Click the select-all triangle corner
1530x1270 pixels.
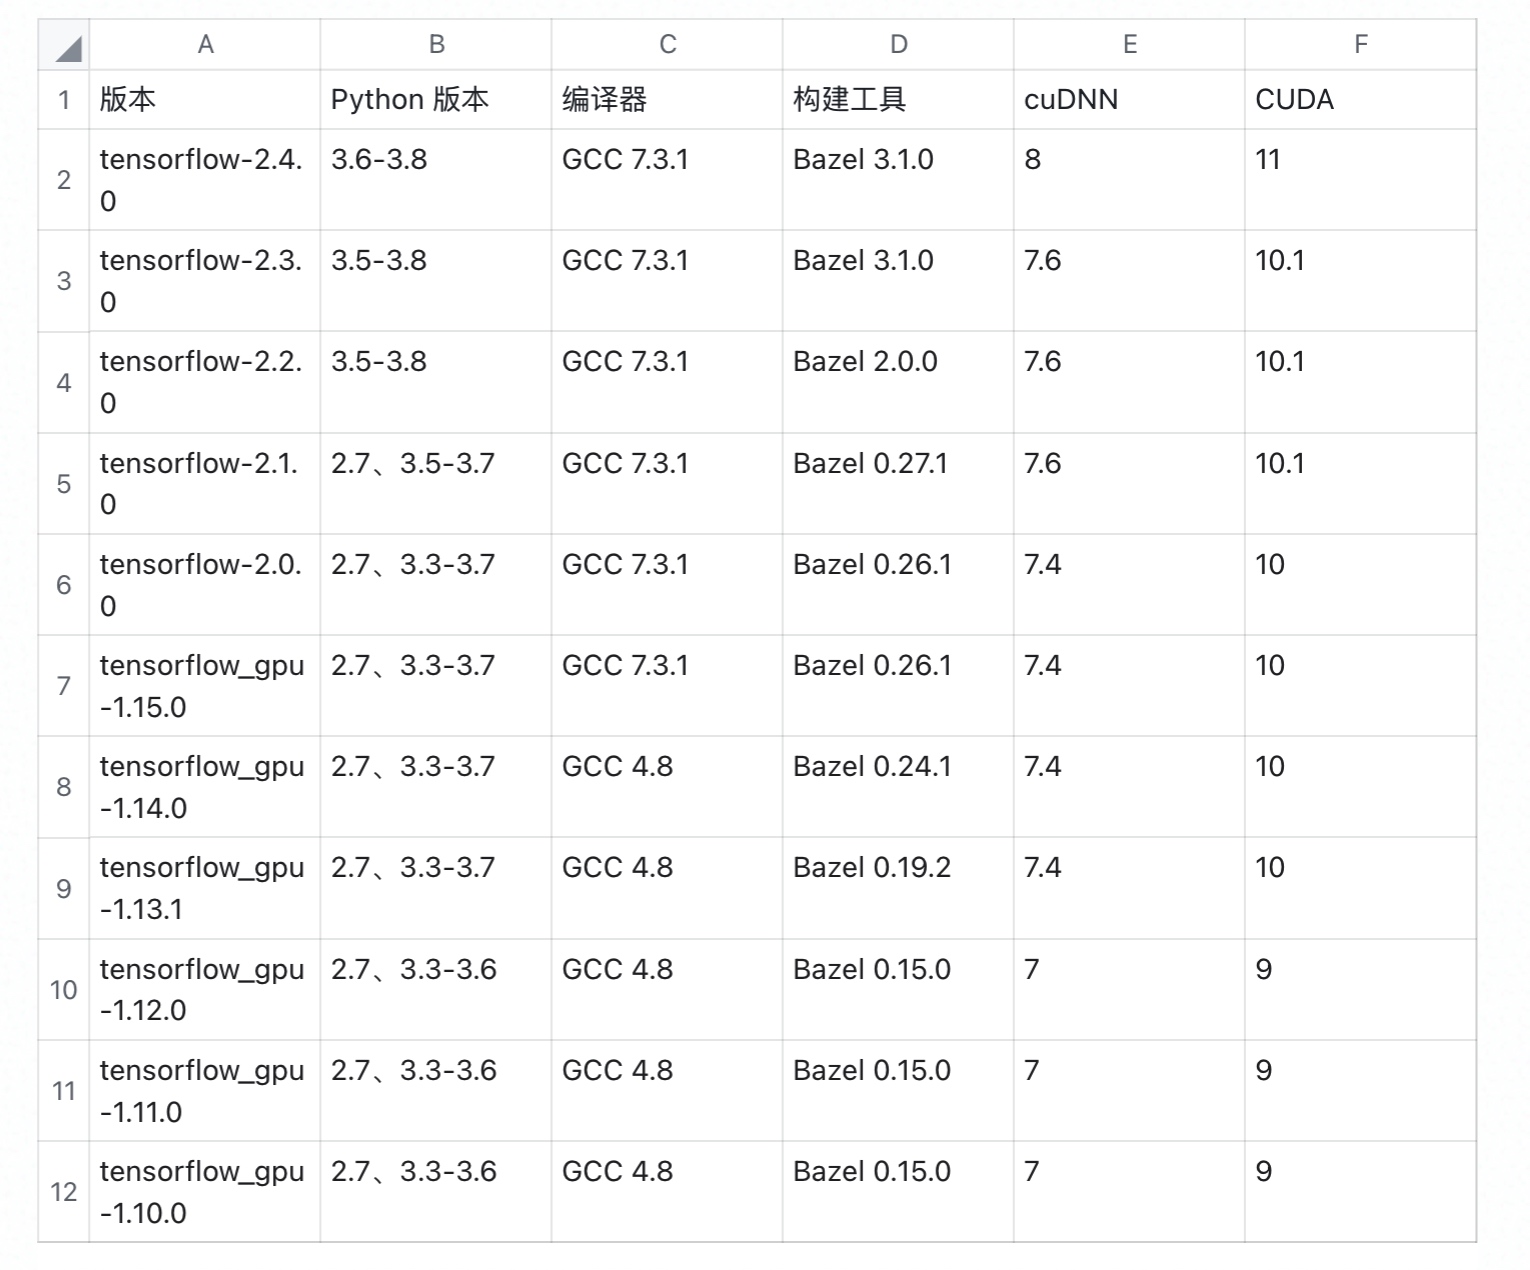pyautogui.click(x=64, y=45)
